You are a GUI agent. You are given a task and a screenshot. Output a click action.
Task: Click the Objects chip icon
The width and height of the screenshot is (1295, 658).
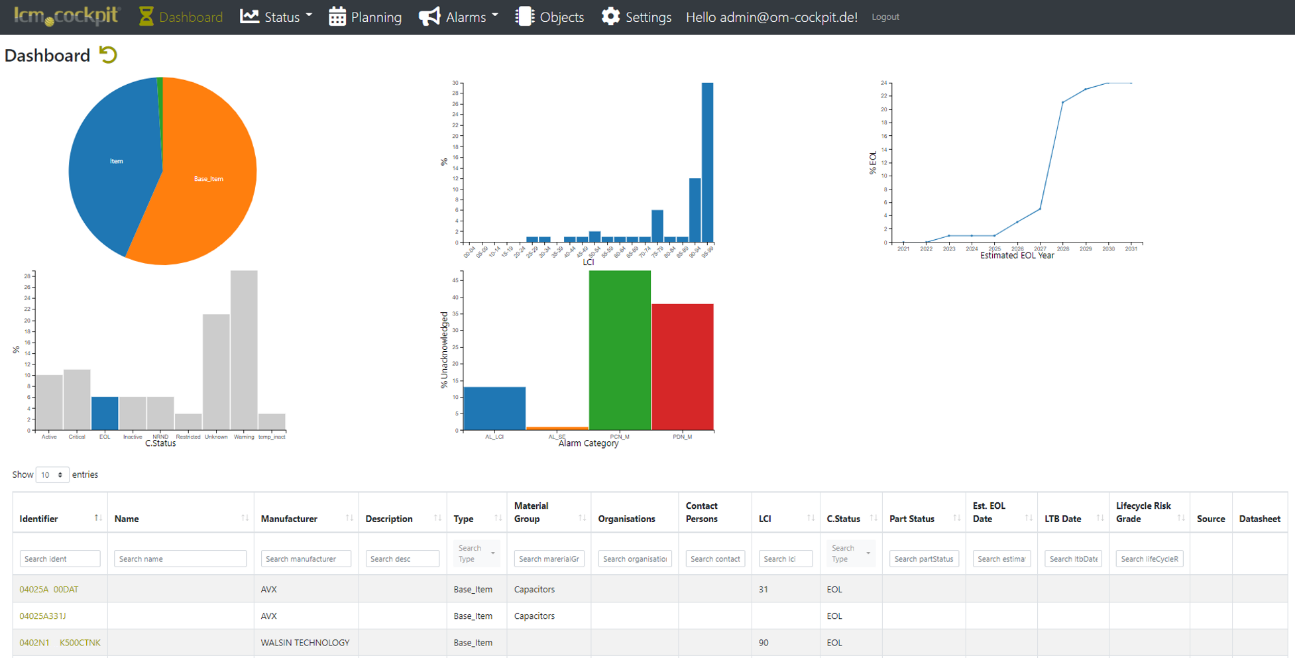(524, 17)
